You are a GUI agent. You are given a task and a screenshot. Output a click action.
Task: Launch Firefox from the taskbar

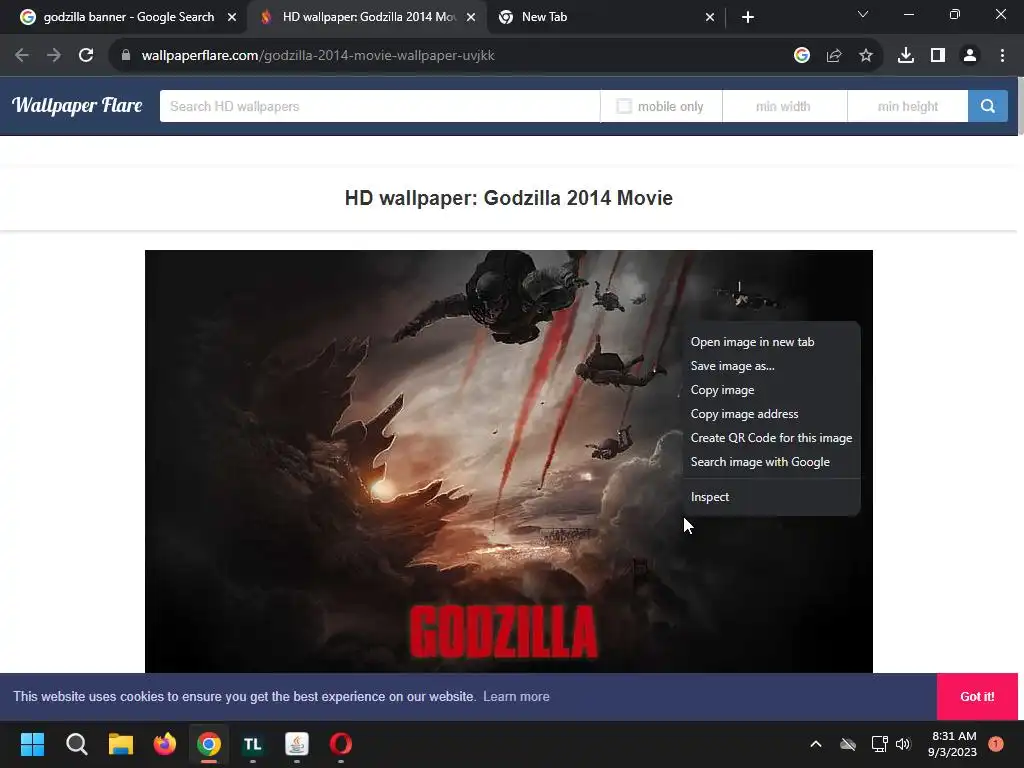(165, 744)
